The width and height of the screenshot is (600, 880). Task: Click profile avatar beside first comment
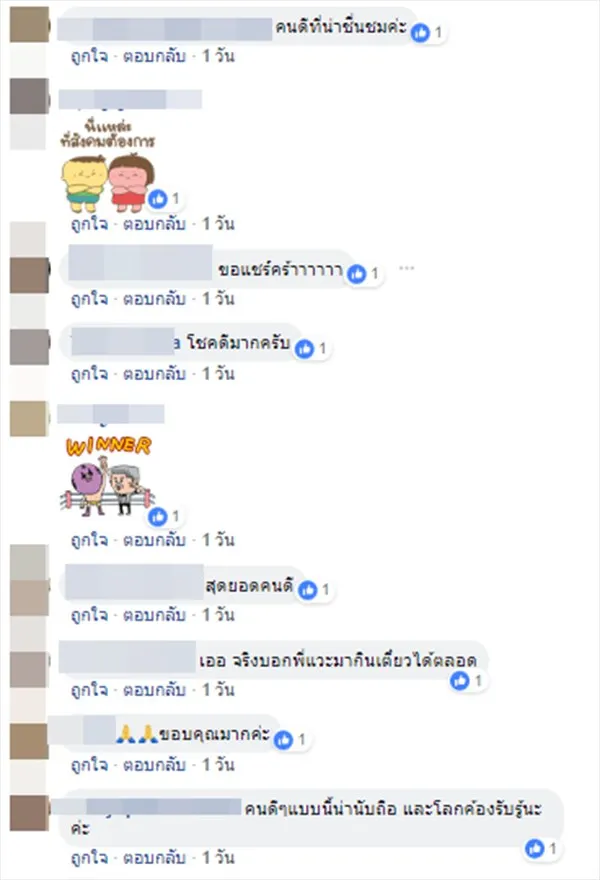pos(29,25)
